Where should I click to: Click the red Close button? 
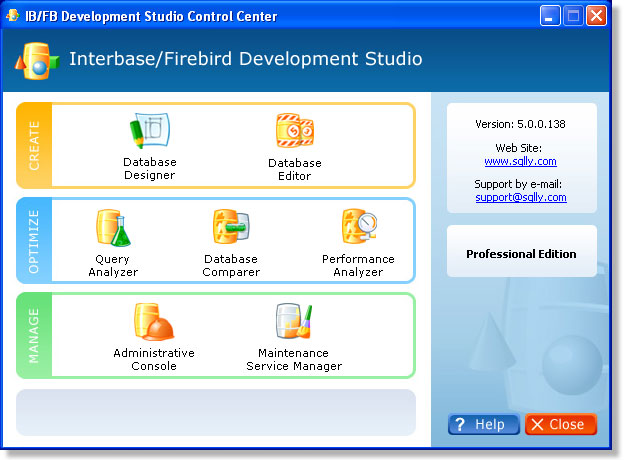pos(560,424)
